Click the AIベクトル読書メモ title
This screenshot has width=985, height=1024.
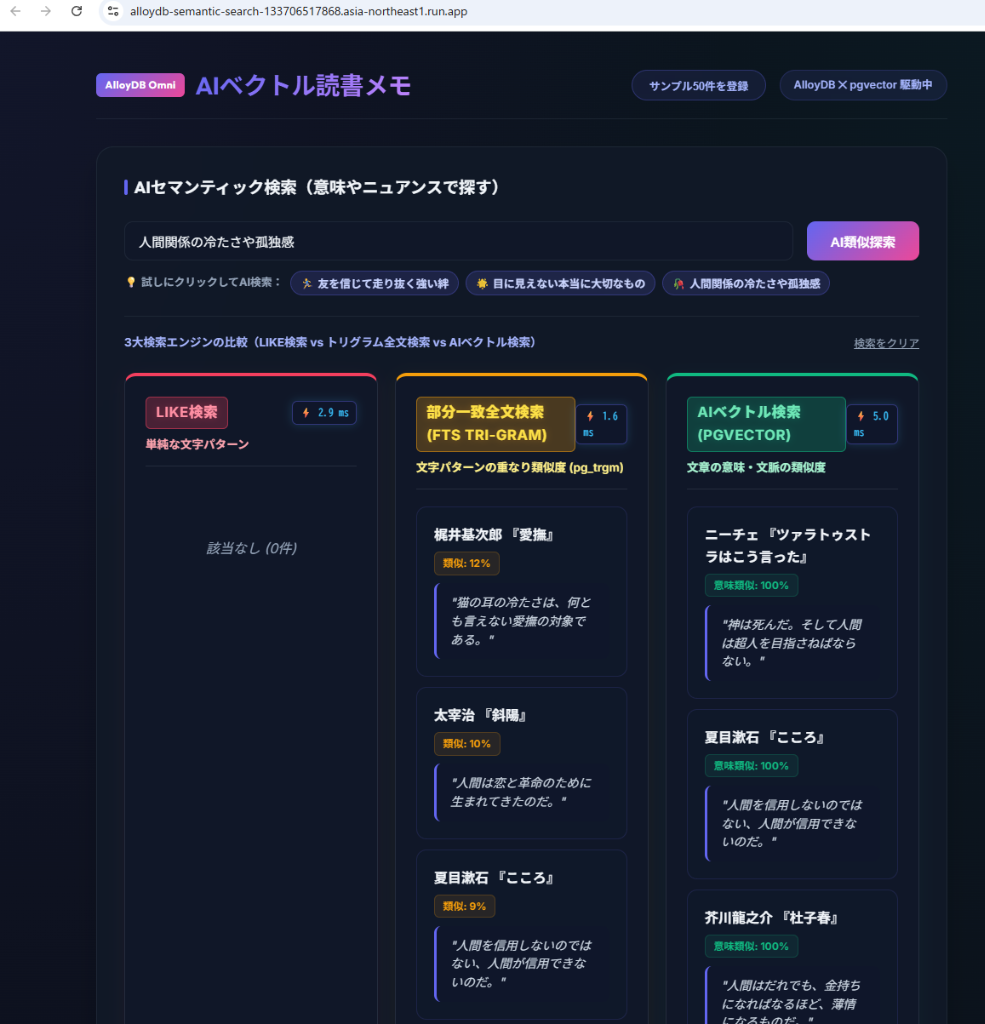tap(303, 86)
